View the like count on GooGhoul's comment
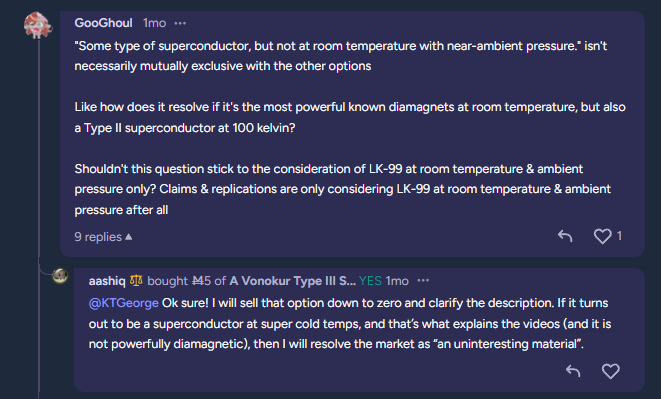The width and height of the screenshot is (661, 399). [x=619, y=235]
